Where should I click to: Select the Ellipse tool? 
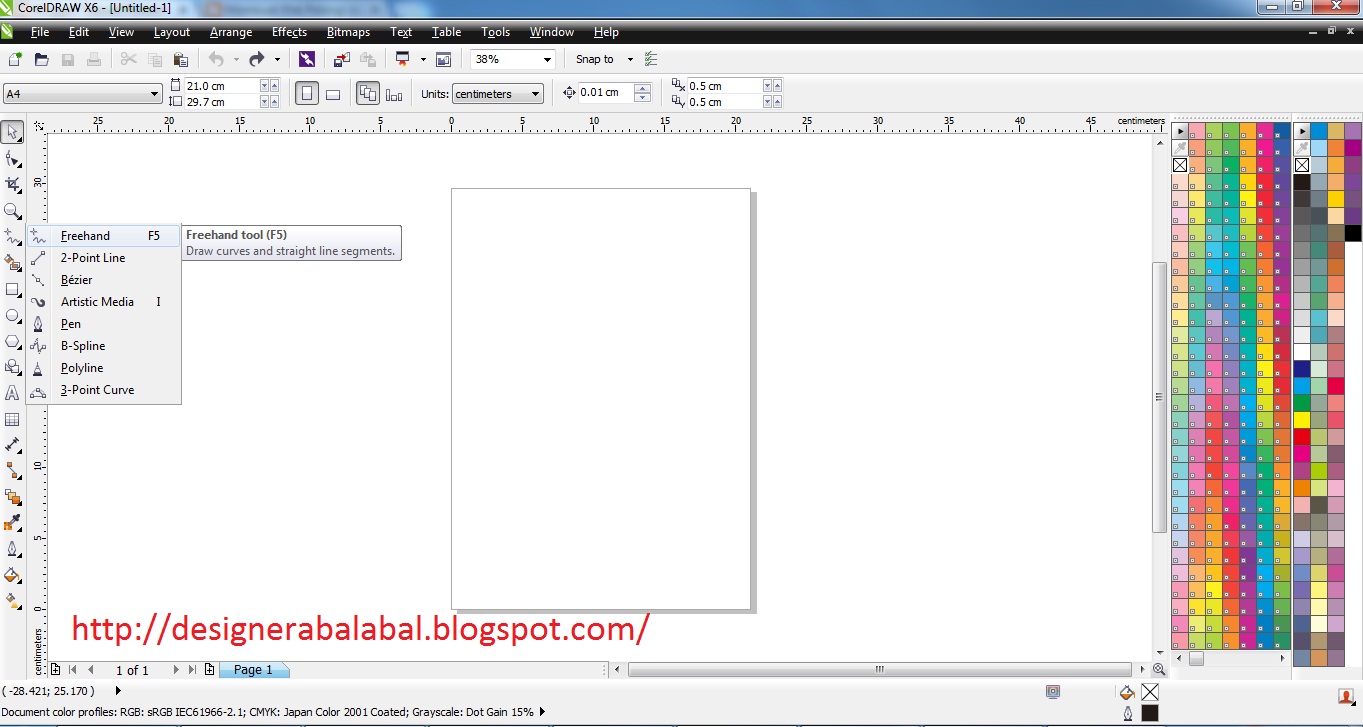(13, 315)
